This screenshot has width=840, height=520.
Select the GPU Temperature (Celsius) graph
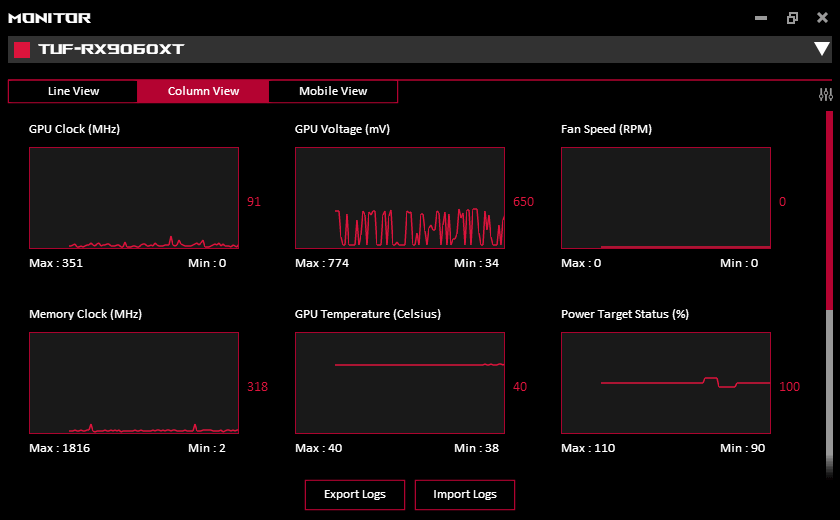point(400,383)
